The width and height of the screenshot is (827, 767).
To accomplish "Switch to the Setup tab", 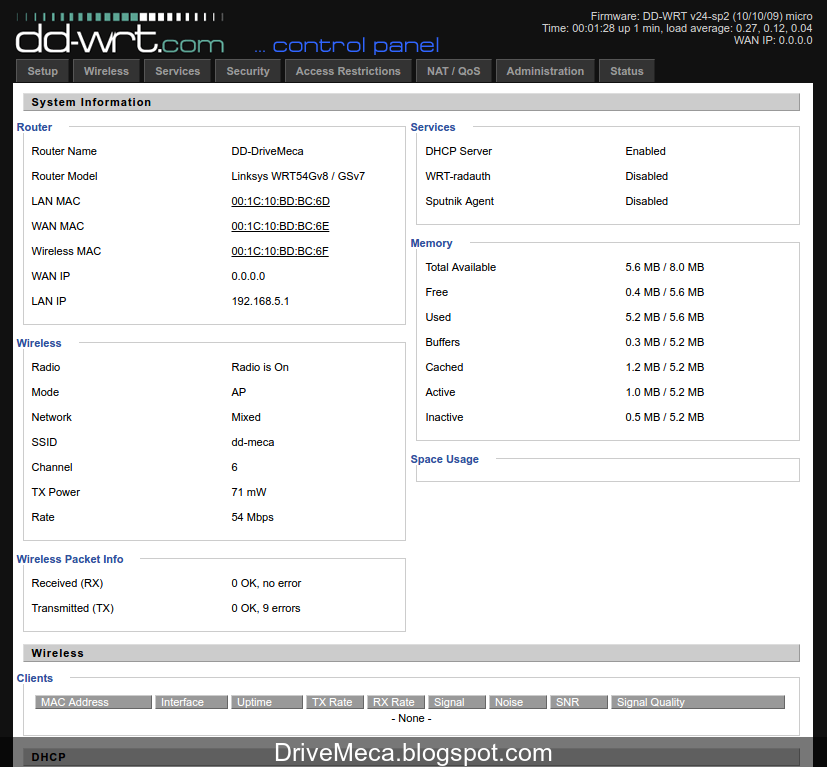I will point(42,70).
